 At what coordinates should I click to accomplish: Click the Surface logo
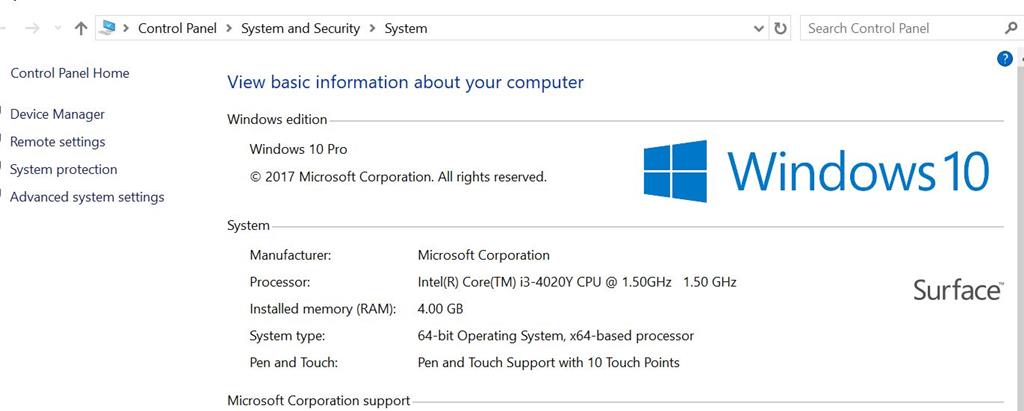point(957,290)
